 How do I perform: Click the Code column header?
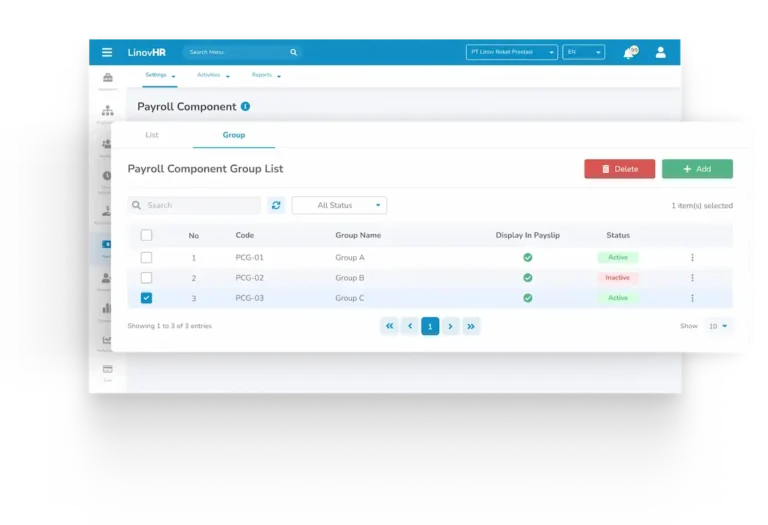[244, 235]
